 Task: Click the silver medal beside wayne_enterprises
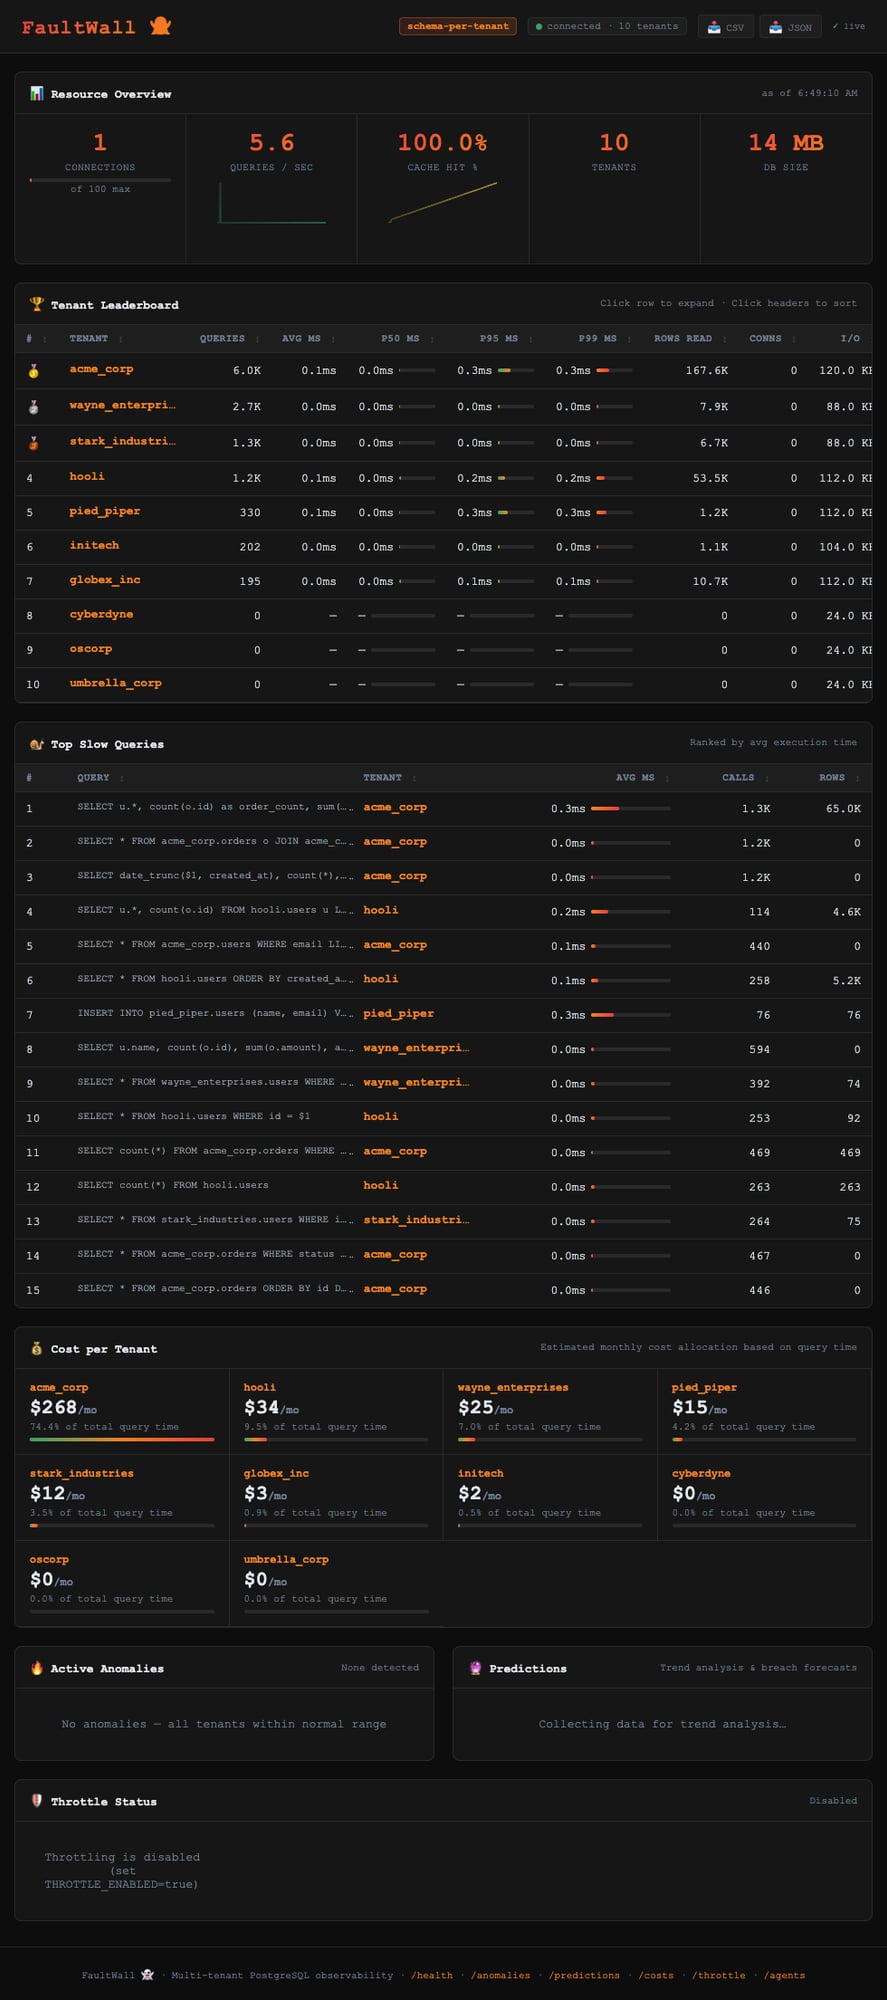click(x=33, y=407)
